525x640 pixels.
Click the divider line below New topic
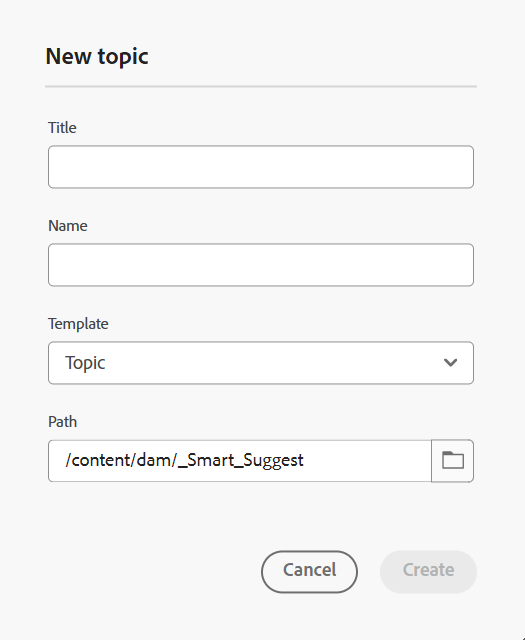[x=261, y=87]
